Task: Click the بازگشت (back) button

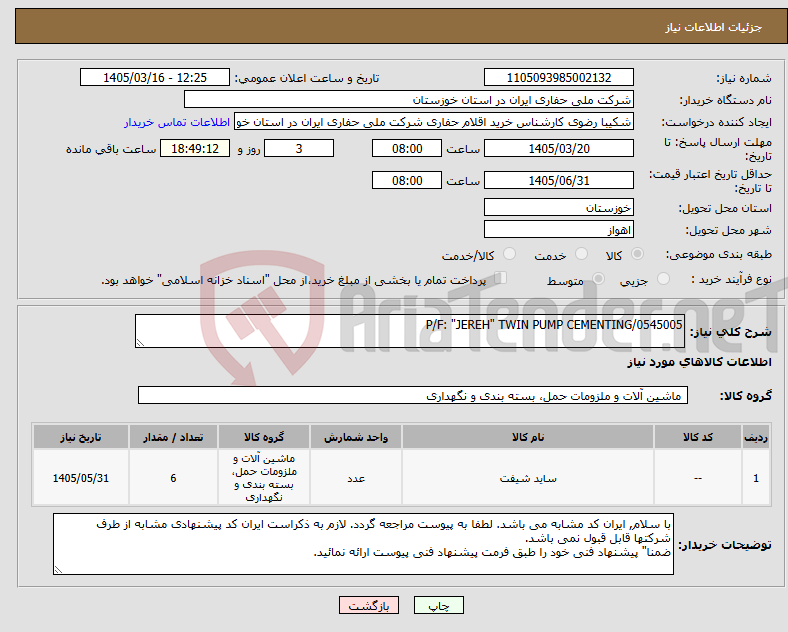Action: pyautogui.click(x=369, y=605)
